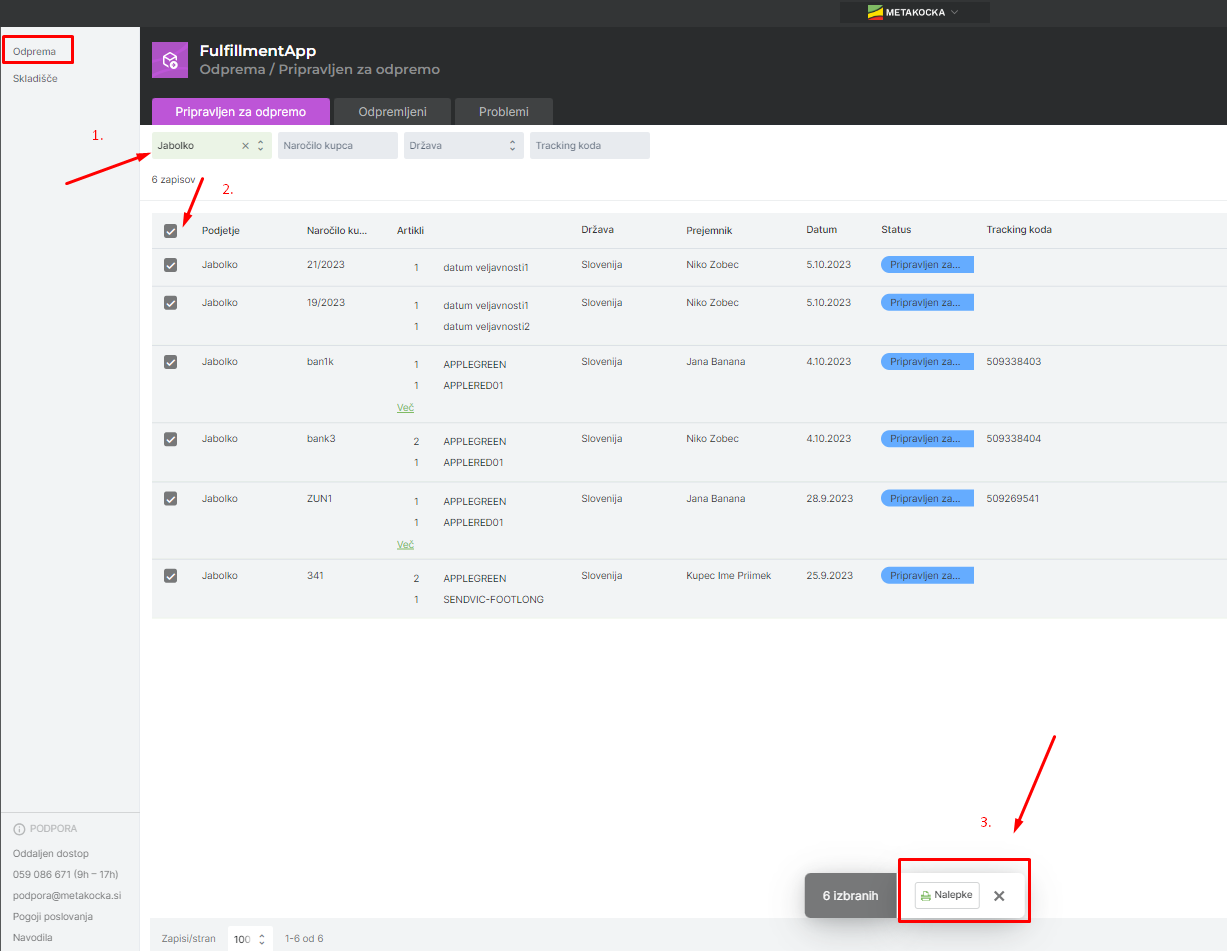Click order number ZUN1

[320, 499]
